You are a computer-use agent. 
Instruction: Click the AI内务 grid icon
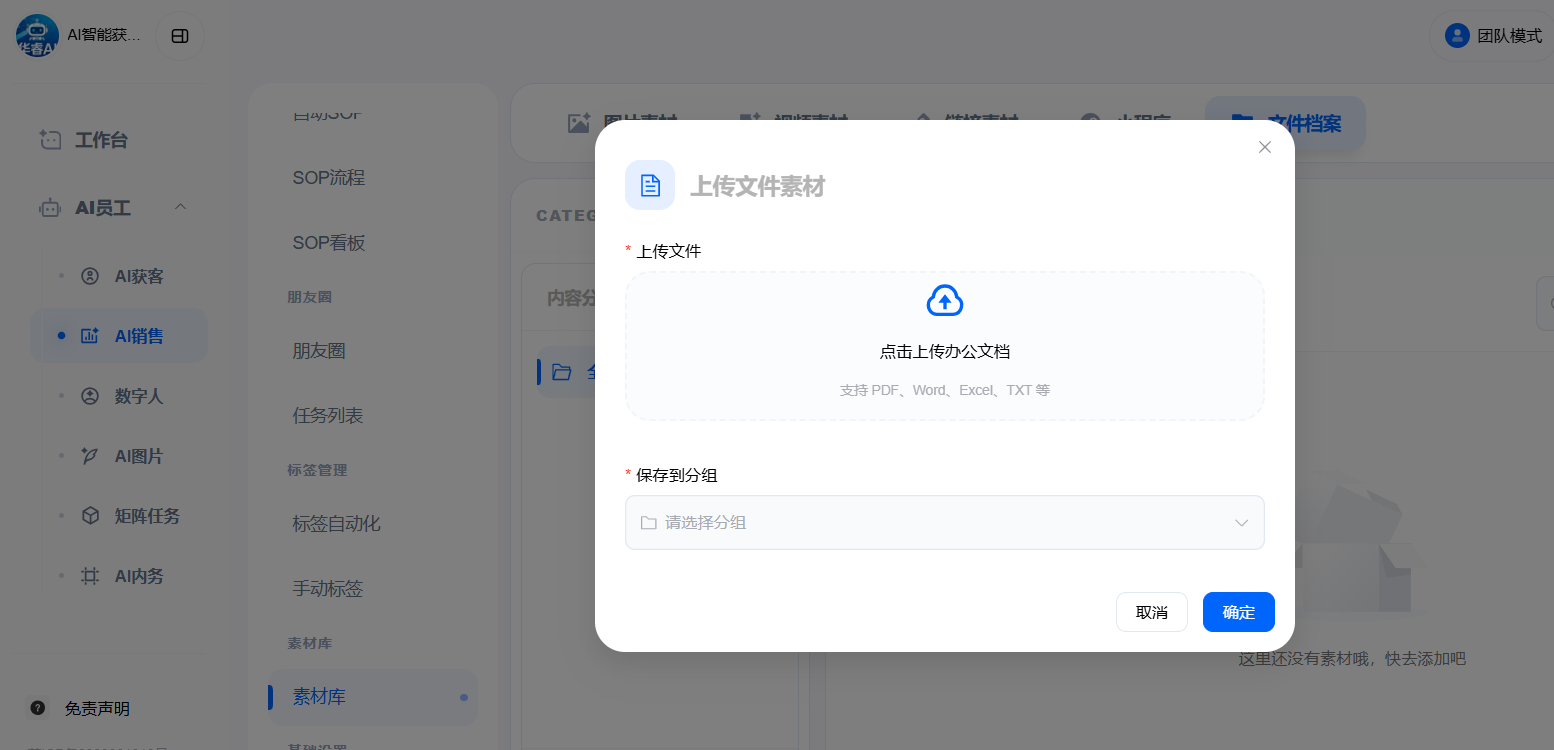click(90, 576)
